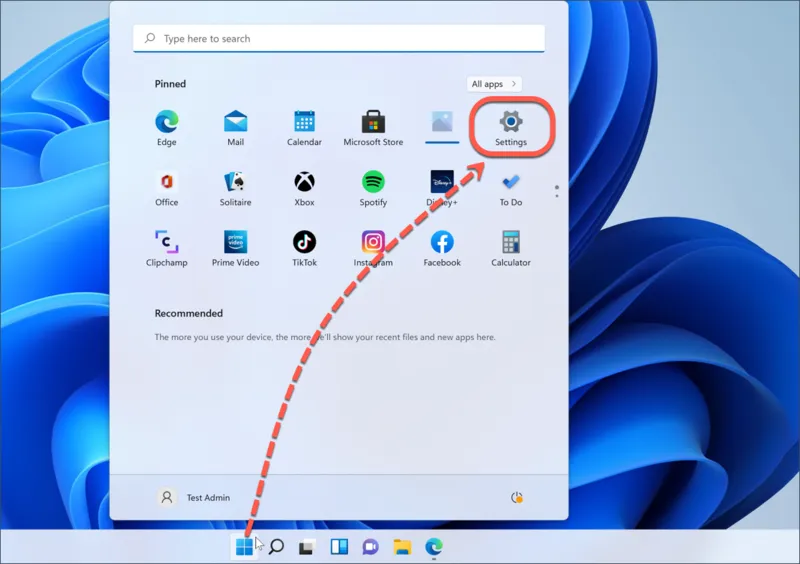Screen dimensions: 800x564
Task: Click the Windows Start button on taskbar
Action: [244, 547]
